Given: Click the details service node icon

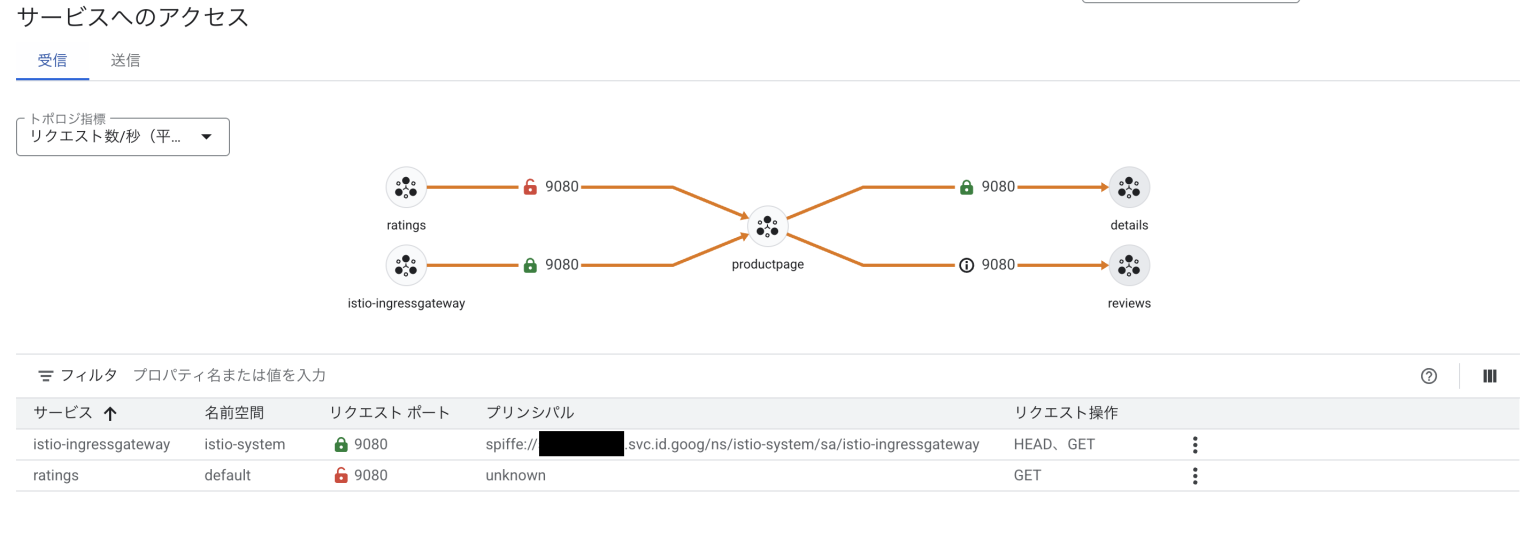Looking at the screenshot, I should coord(1129,187).
